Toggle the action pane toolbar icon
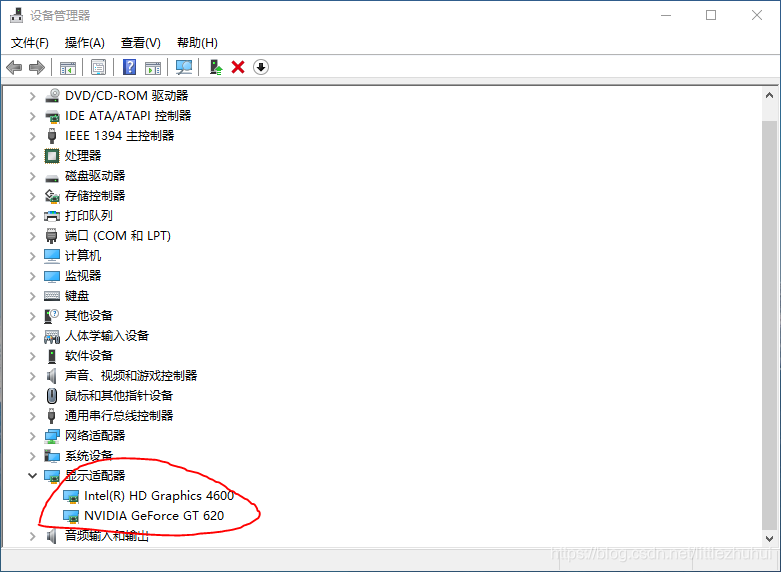 (x=153, y=67)
